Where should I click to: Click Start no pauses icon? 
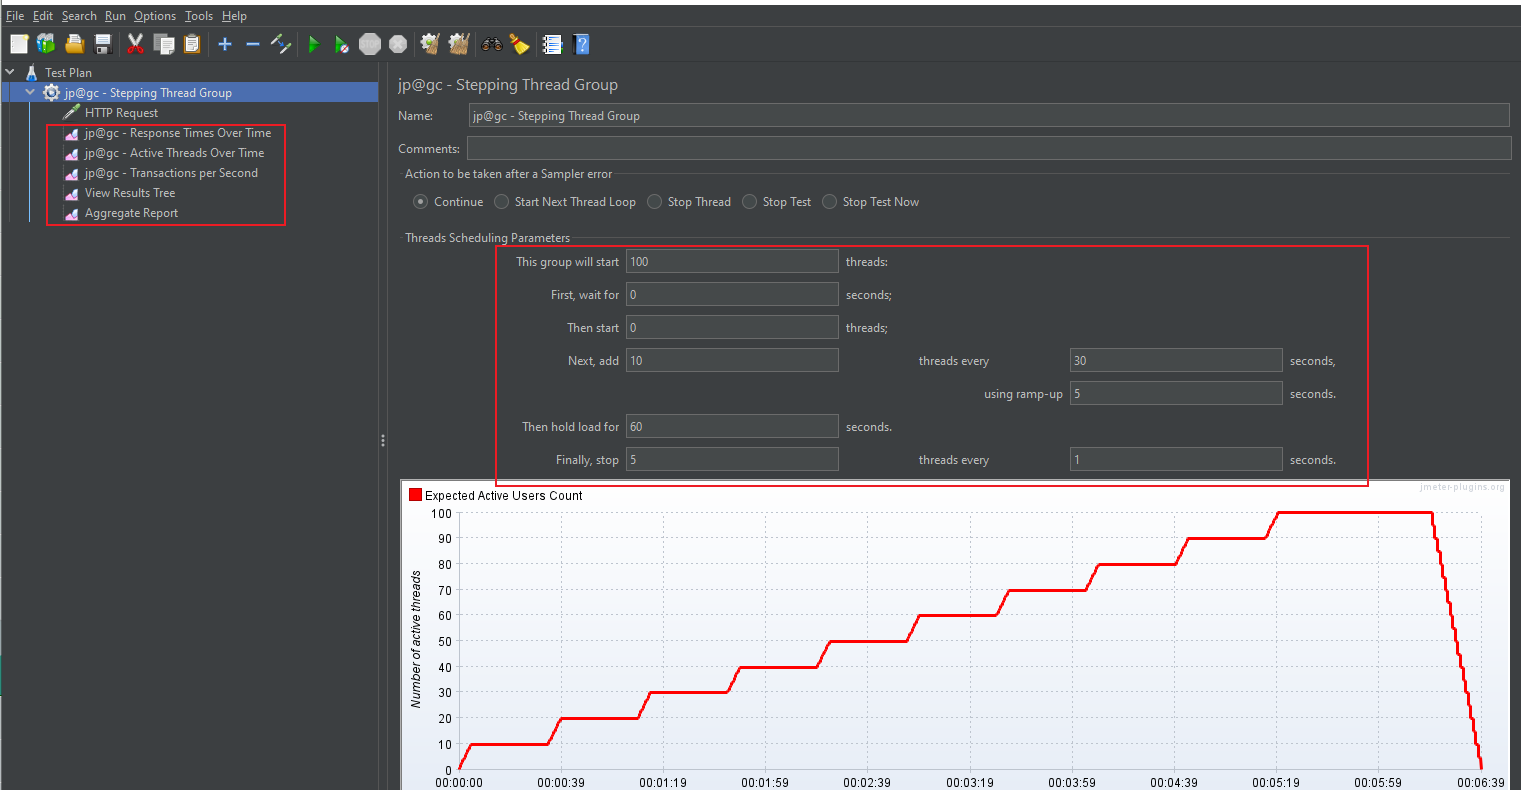(x=342, y=44)
